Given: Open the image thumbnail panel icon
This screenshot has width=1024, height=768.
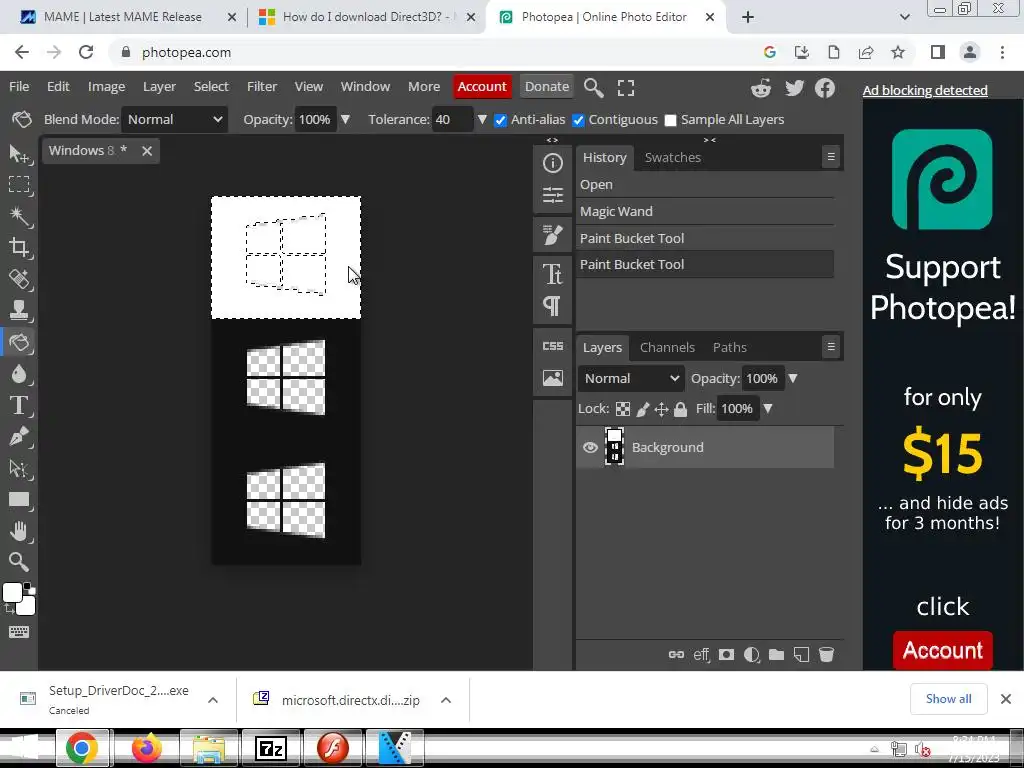Looking at the screenshot, I should coord(552,378).
